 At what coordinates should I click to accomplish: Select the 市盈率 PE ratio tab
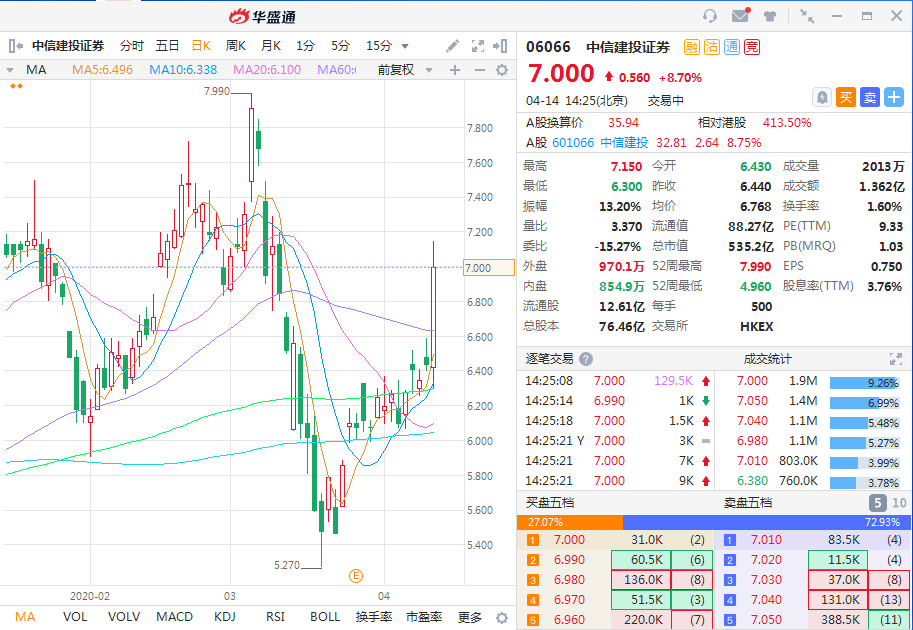[424, 617]
